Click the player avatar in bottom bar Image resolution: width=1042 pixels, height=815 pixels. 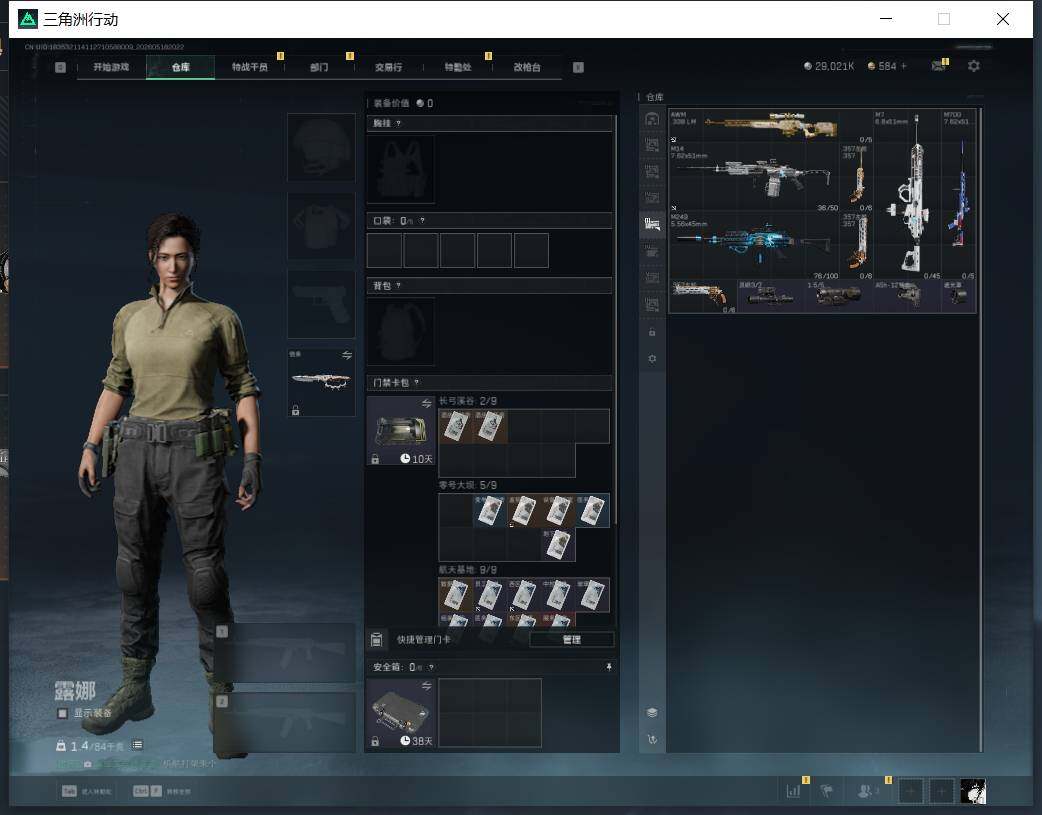(974, 791)
